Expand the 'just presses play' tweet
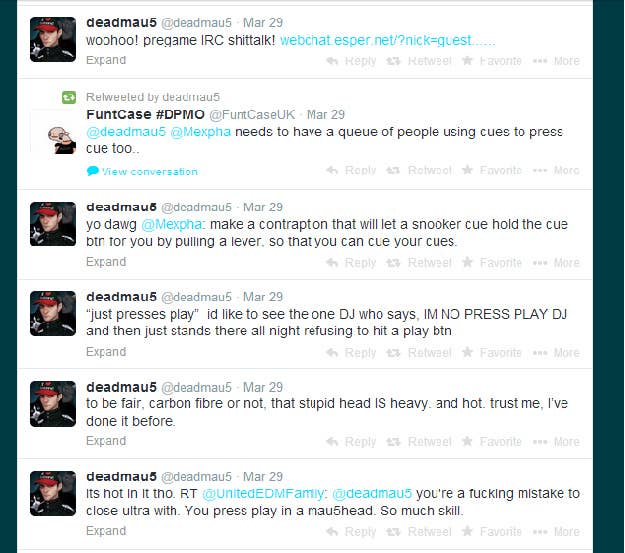Image resolution: width=625 pixels, height=553 pixels. coord(106,352)
